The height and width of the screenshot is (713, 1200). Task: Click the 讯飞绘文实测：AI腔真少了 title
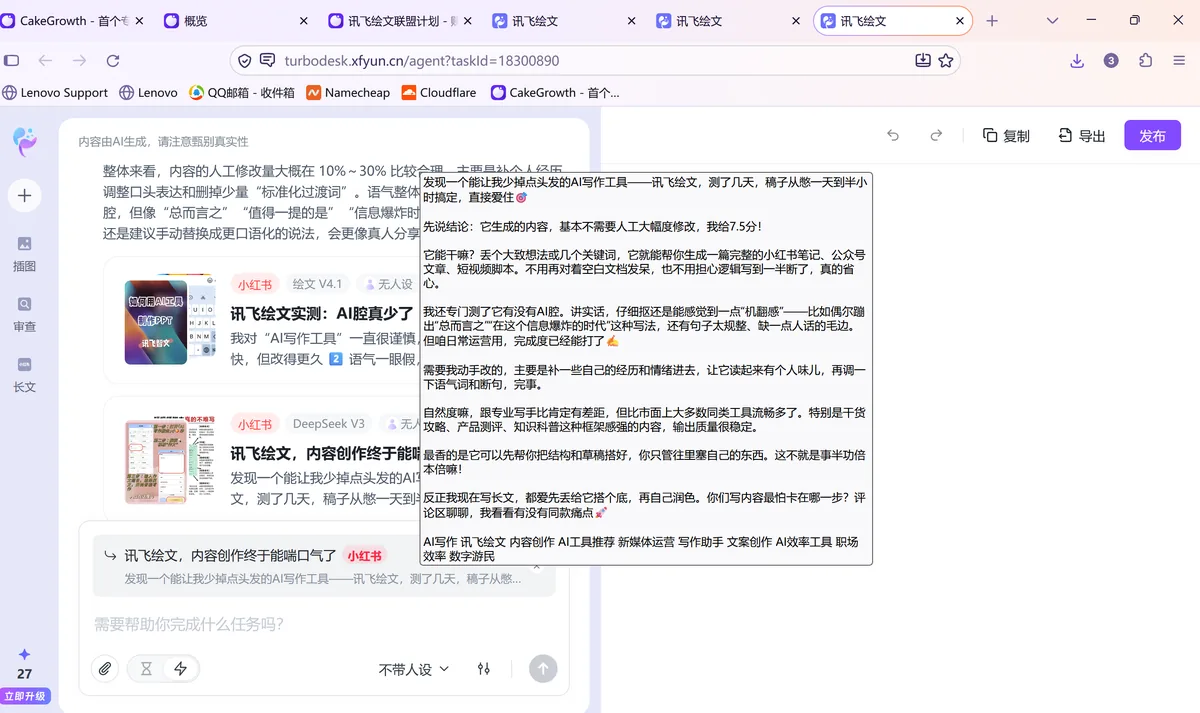[x=322, y=313]
